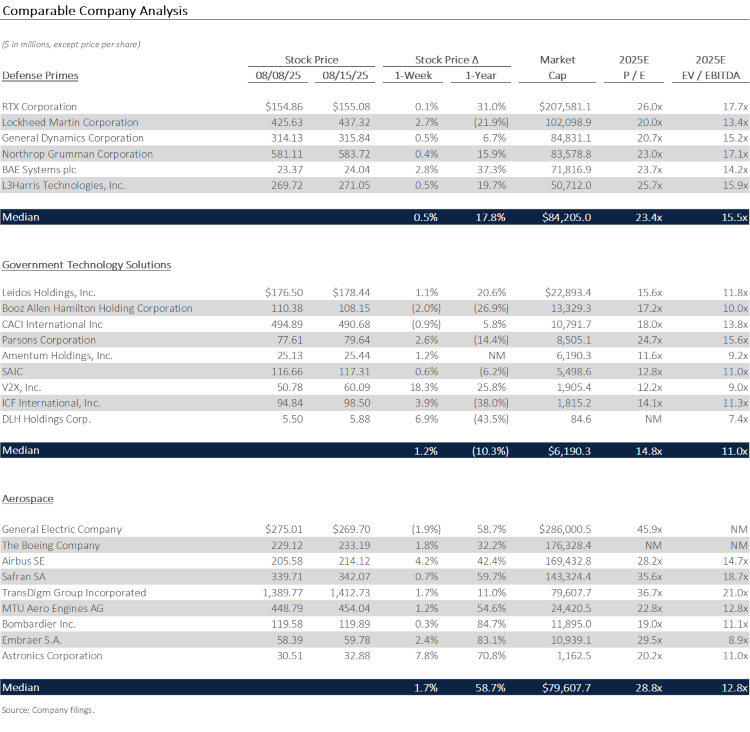750x732 pixels.
Task: Select the Market Cap column header
Action: pyautogui.click(x=557, y=67)
